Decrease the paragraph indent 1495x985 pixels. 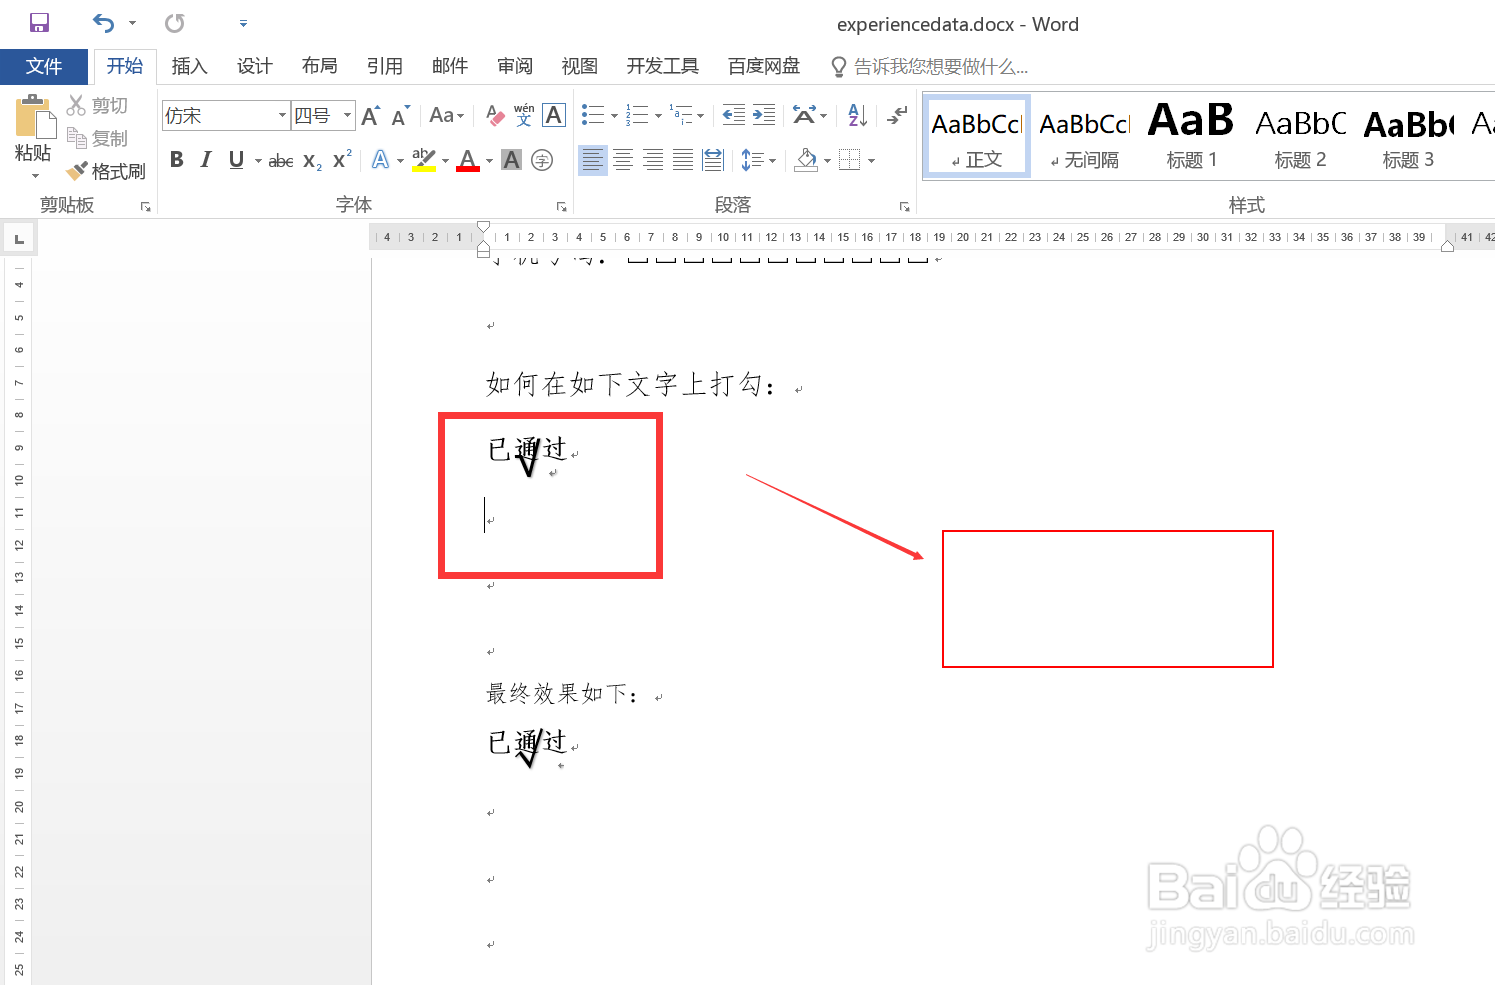pos(733,116)
